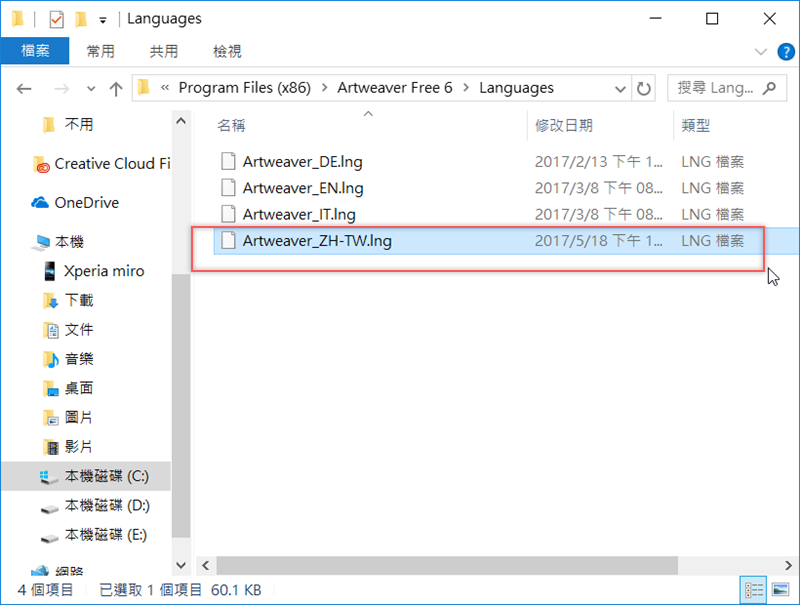The width and height of the screenshot is (800, 605).
Task: Click the file list horizontal scrollbar thumb
Action: coord(447,565)
